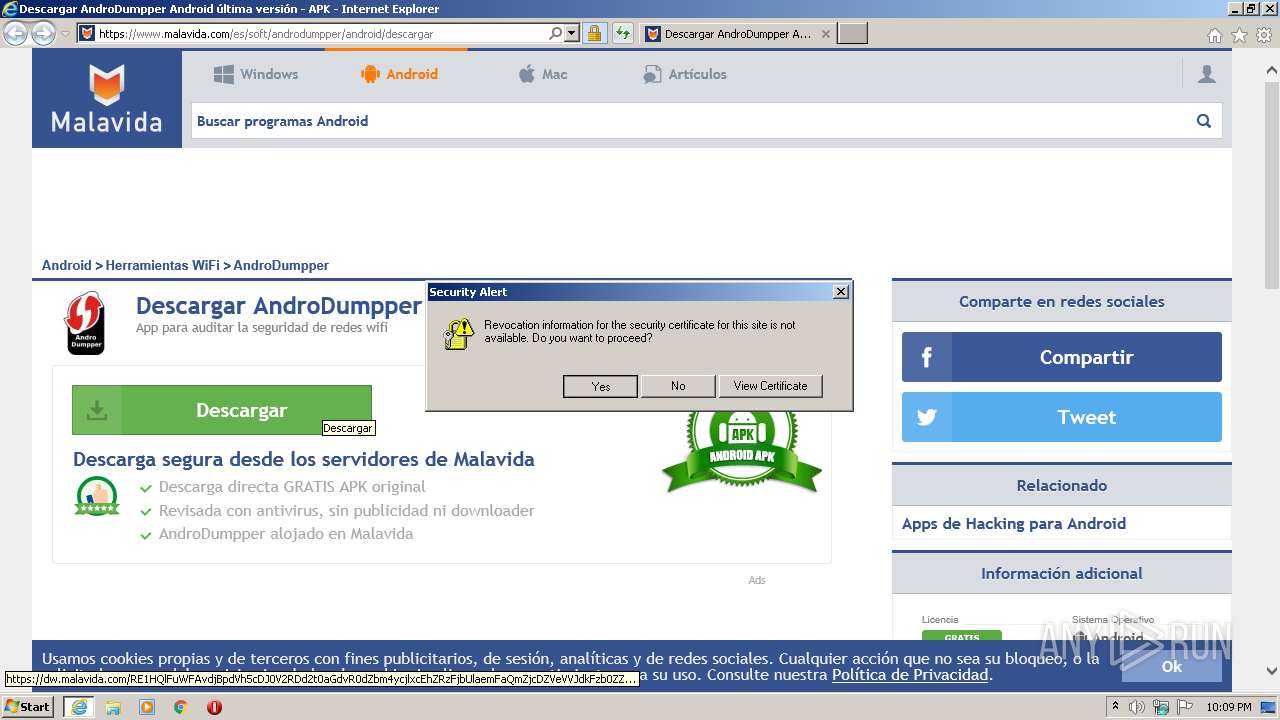1280x720 pixels.
Task: Select the Android platform tab
Action: (399, 74)
